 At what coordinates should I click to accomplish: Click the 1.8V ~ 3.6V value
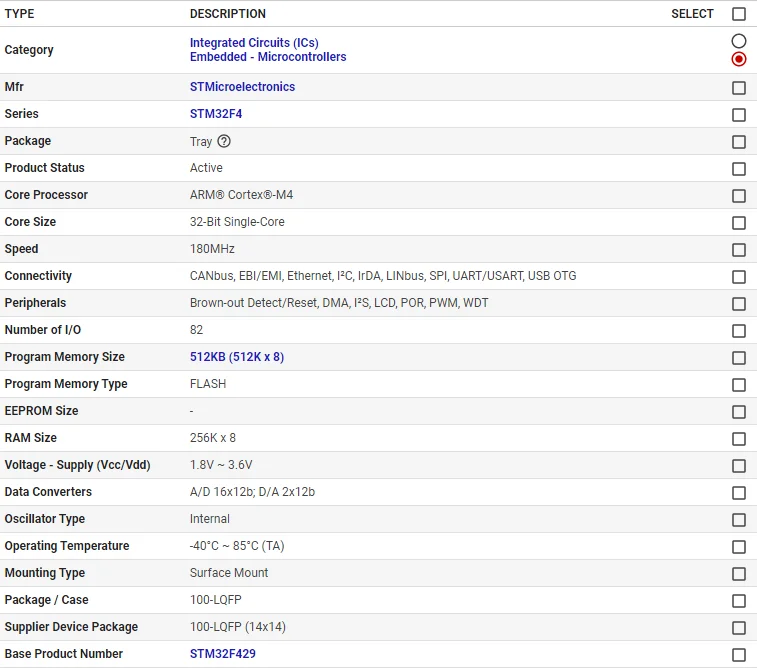(x=221, y=465)
